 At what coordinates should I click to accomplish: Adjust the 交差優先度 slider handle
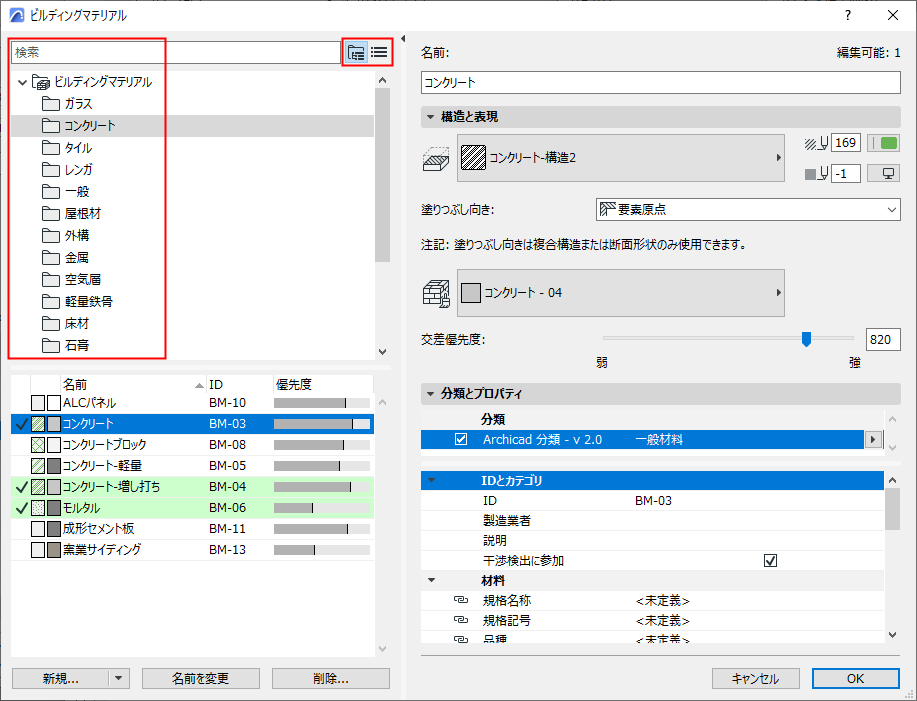806,339
